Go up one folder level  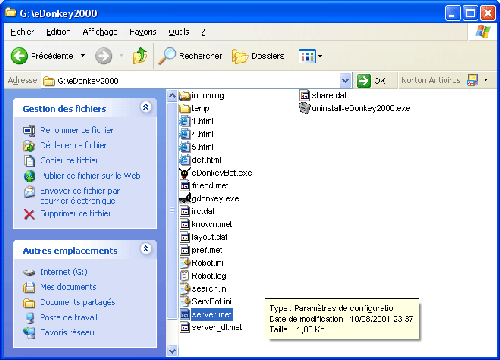tap(140, 55)
